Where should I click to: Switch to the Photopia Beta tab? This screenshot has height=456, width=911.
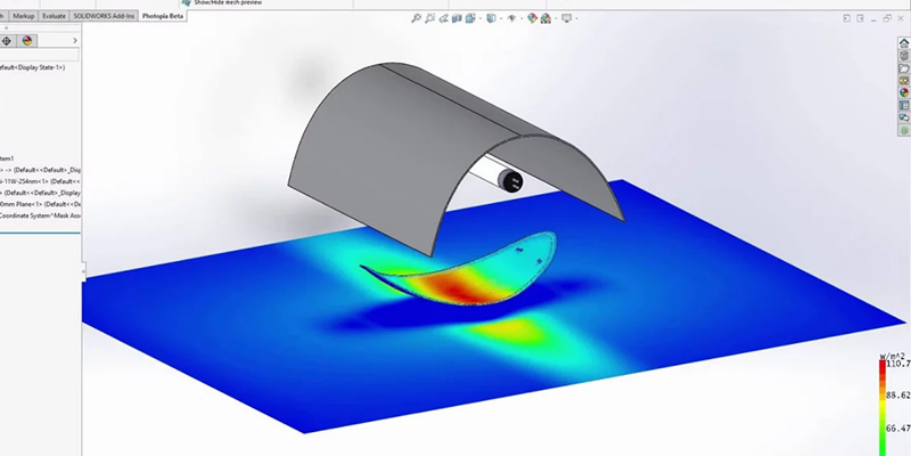pyautogui.click(x=163, y=16)
